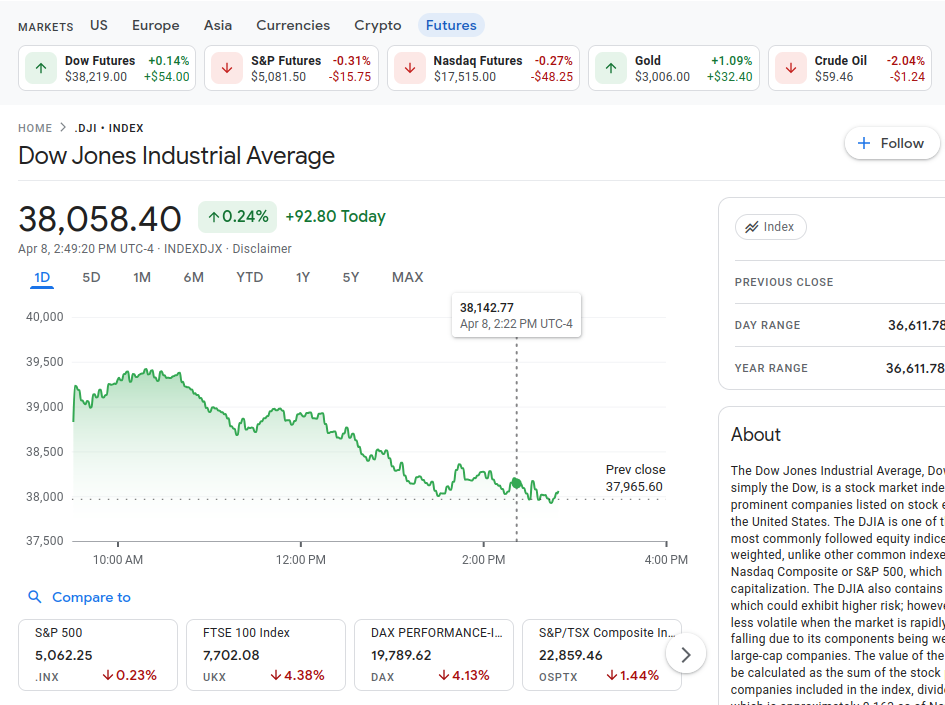Viewport: 945px width, 705px height.
Task: Click the DAY RANGE row label
Action: tap(767, 325)
